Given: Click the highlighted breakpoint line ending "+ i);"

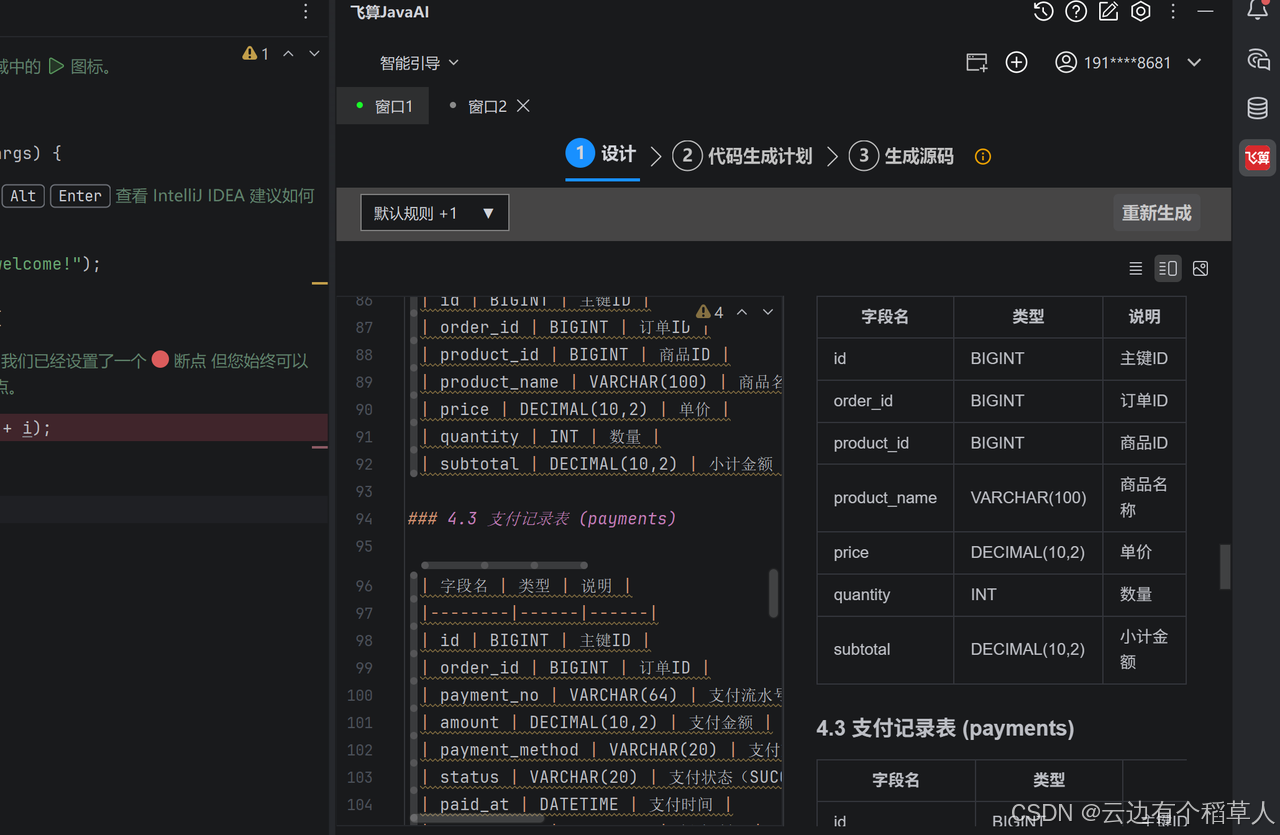Looking at the screenshot, I should pyautogui.click(x=164, y=428).
